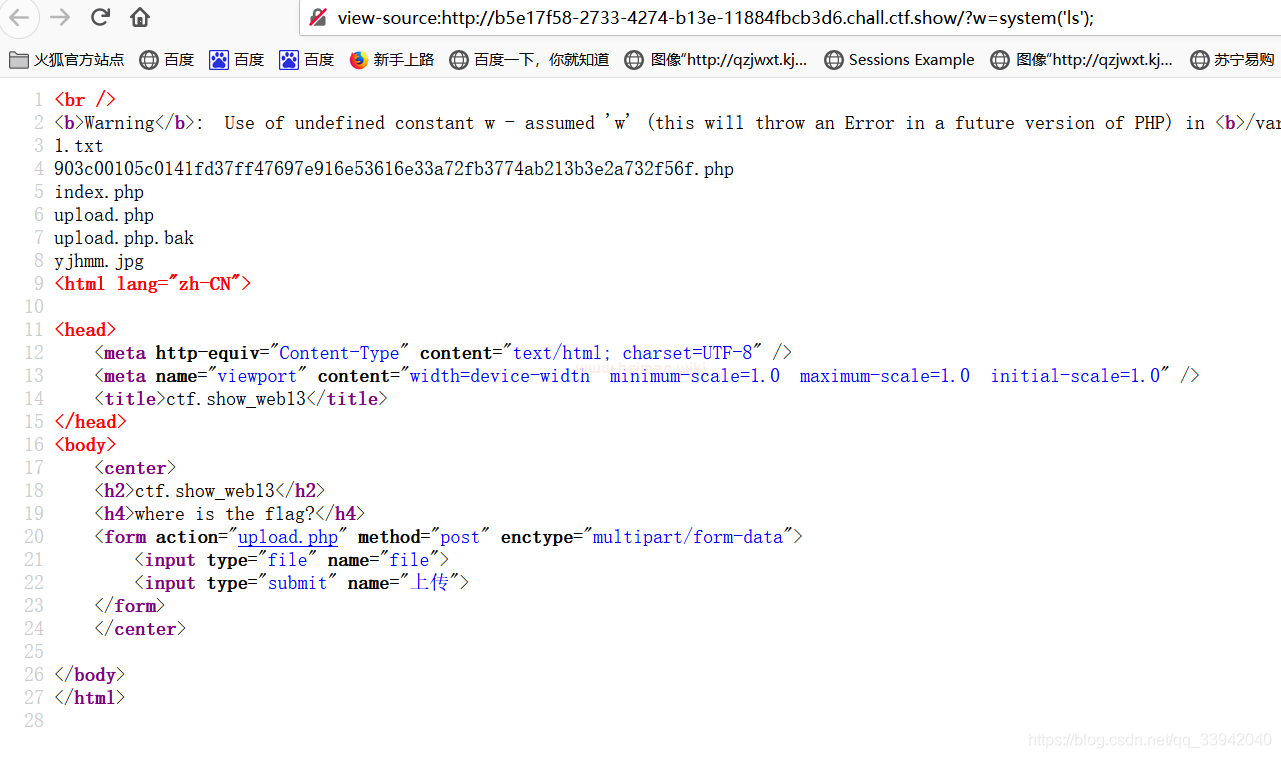Click the Forward arrow button
This screenshot has height=758, width=1281.
[60, 17]
